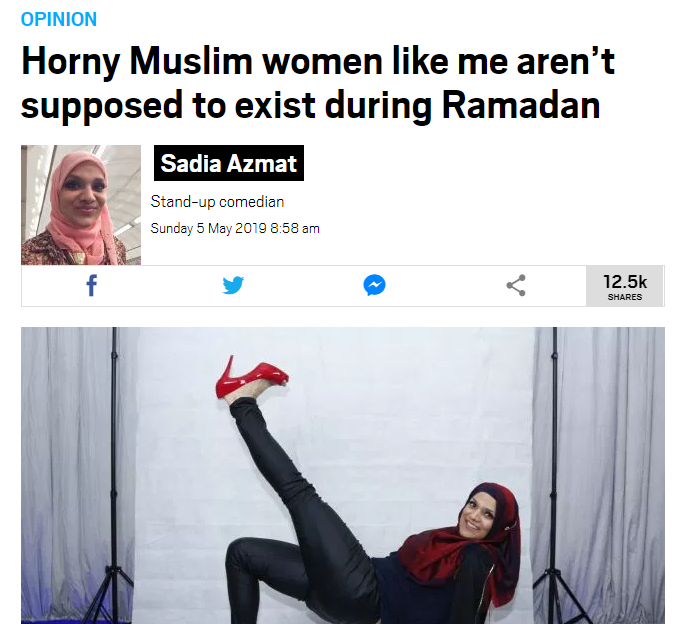This screenshot has height=624, width=682.
Task: Send the article through Messenger icon
Action: [x=374, y=285]
